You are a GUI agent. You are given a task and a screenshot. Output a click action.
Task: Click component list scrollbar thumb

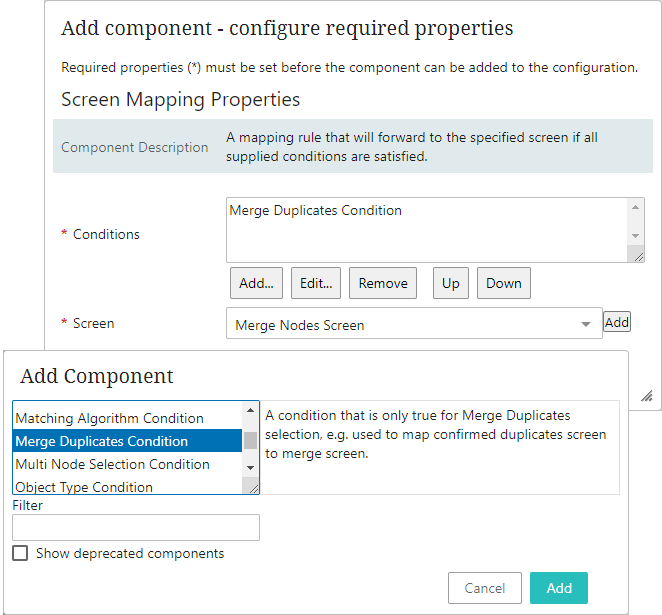pos(251,440)
